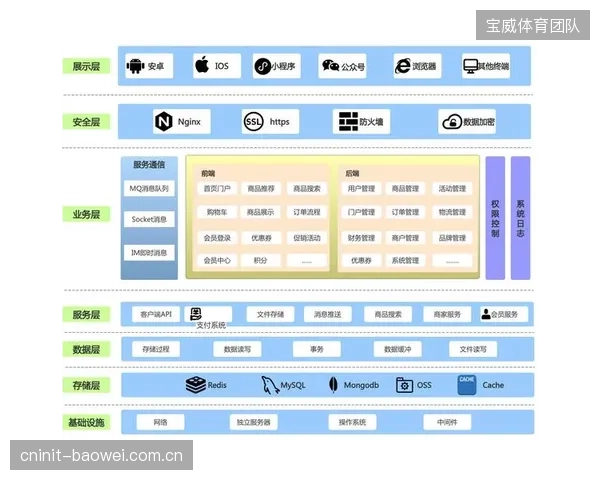Image resolution: width=600 pixels, height=480 pixels.
Task: Click the 购物车 box
Action: pos(217,212)
